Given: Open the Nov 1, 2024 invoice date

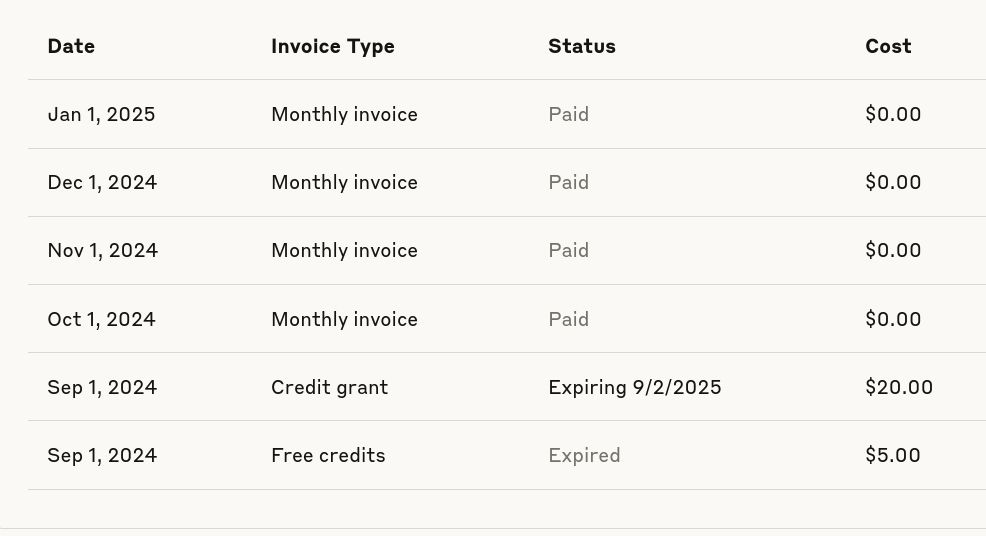Looking at the screenshot, I should click(102, 250).
